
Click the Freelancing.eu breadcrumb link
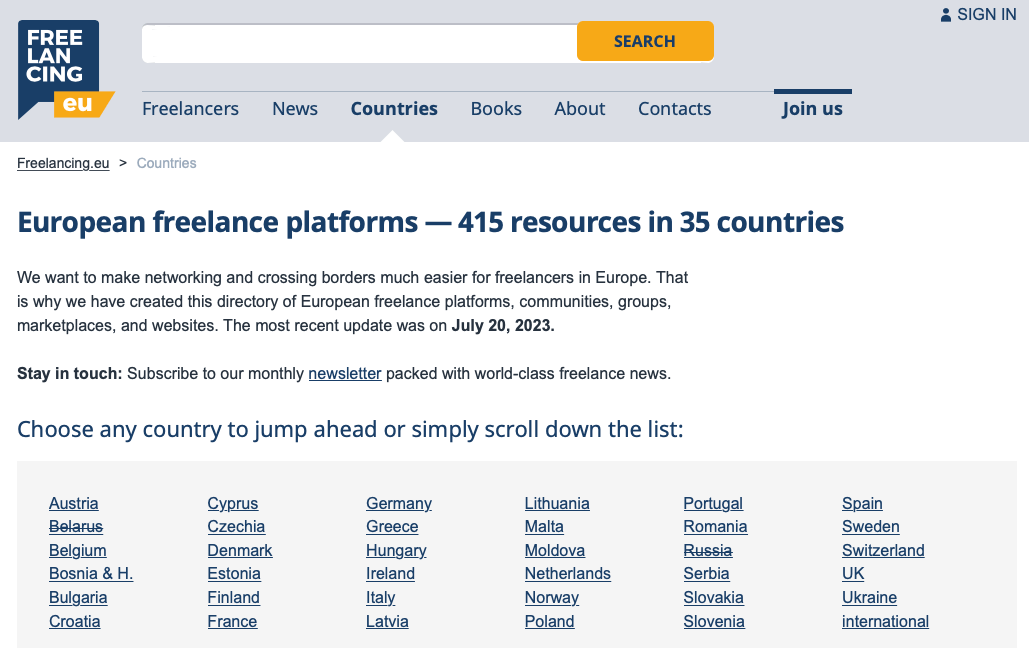(63, 163)
